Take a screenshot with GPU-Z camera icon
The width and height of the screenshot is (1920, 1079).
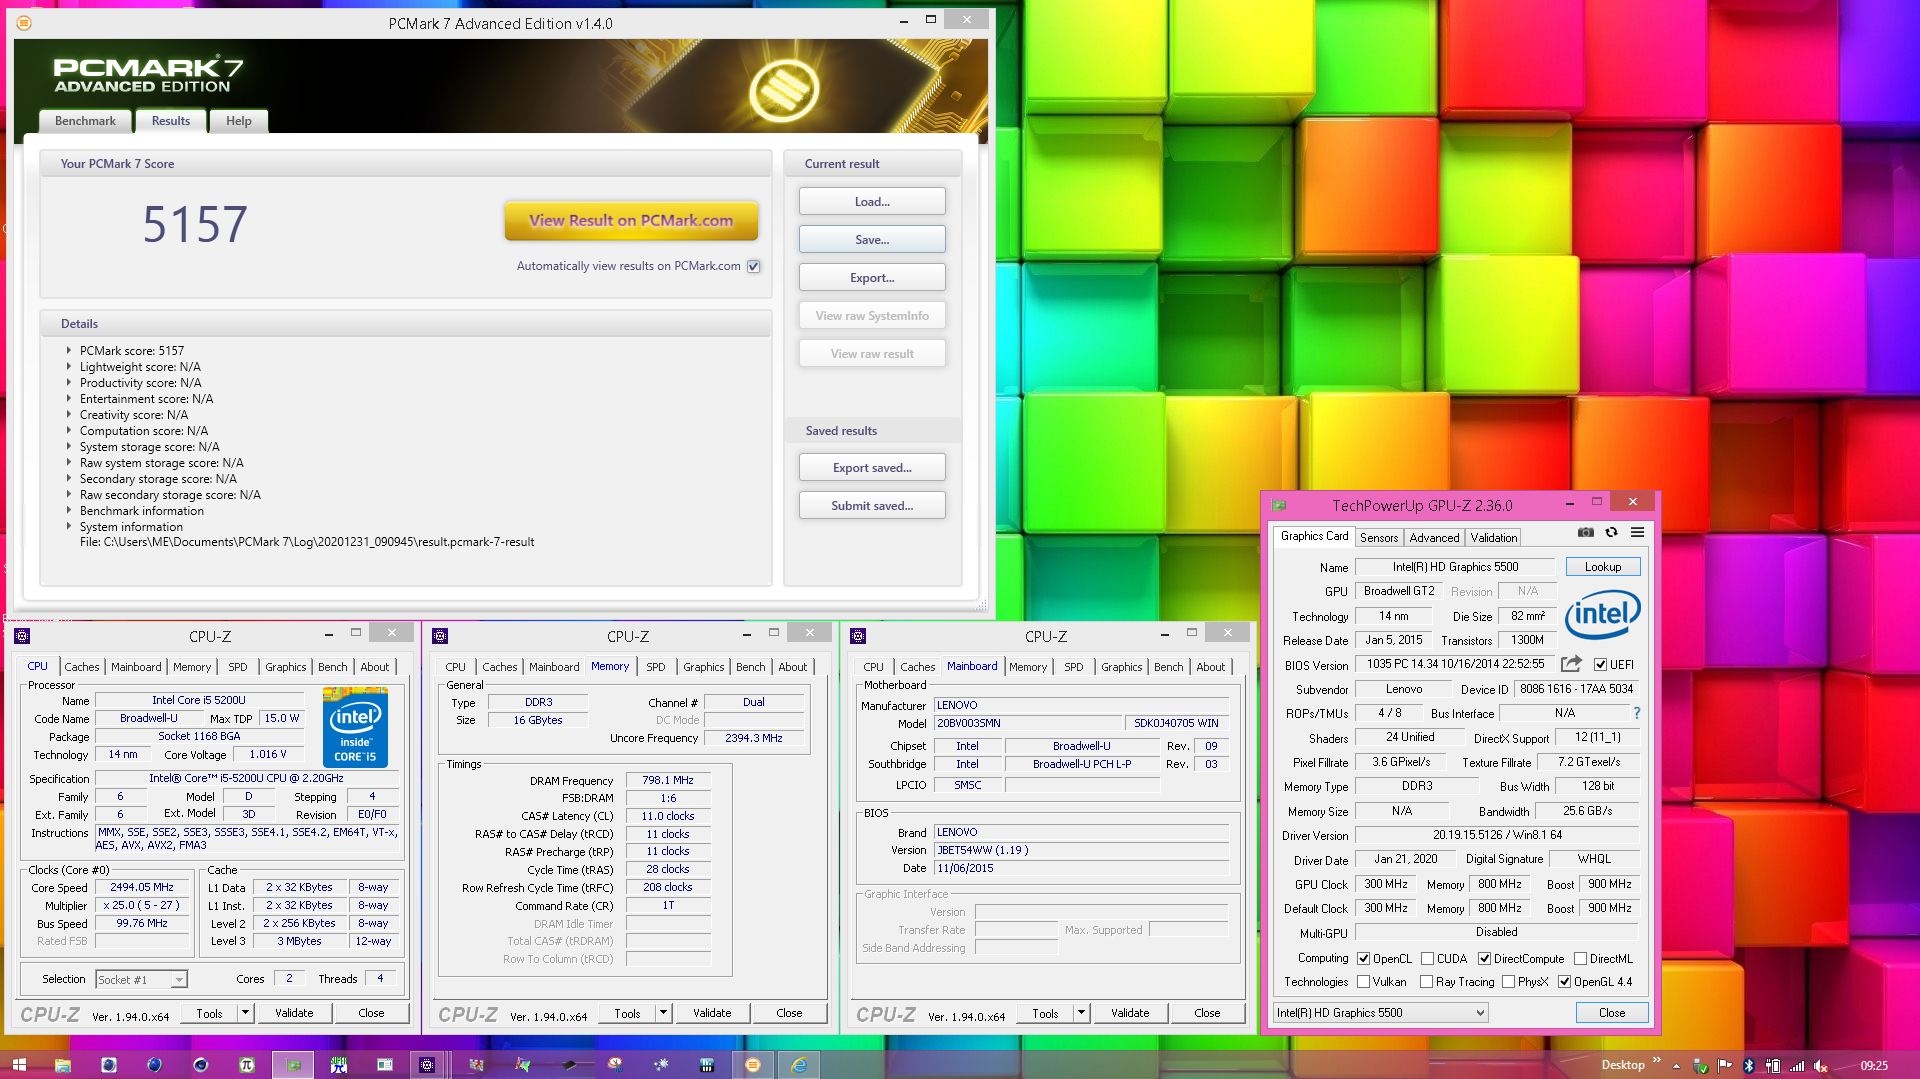[x=1586, y=532]
